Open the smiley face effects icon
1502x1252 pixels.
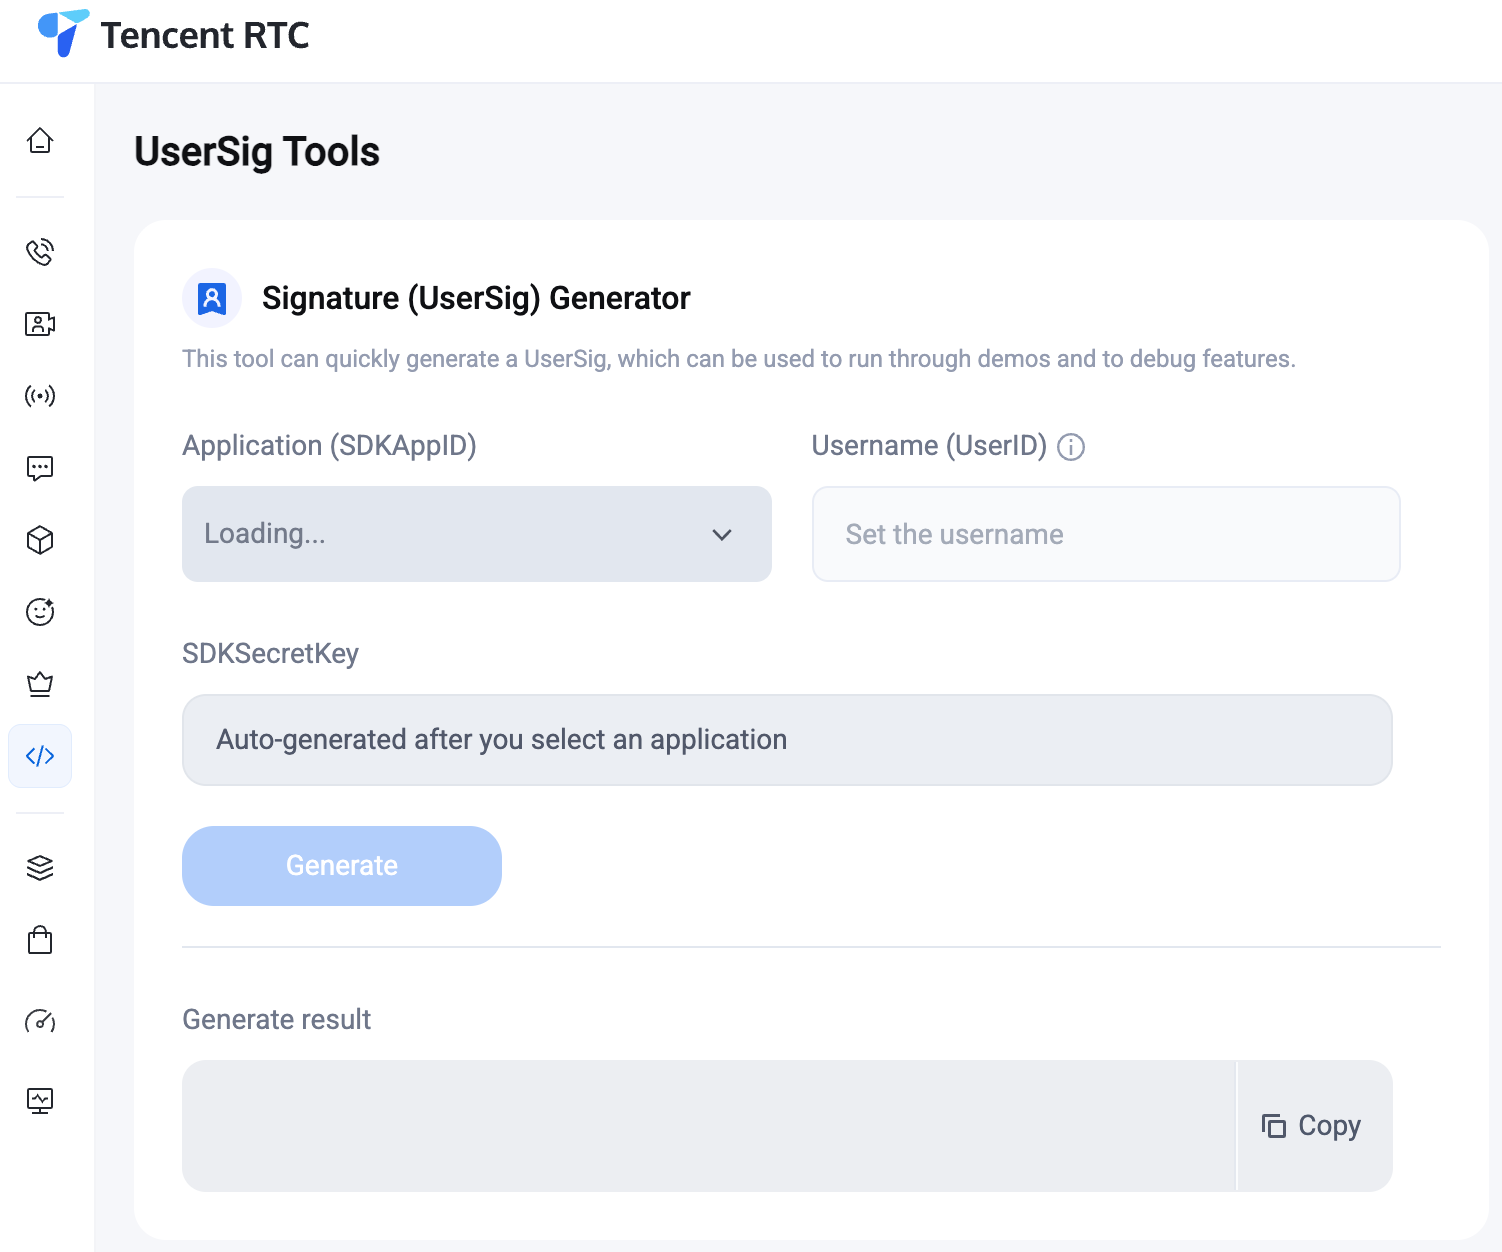coord(40,612)
